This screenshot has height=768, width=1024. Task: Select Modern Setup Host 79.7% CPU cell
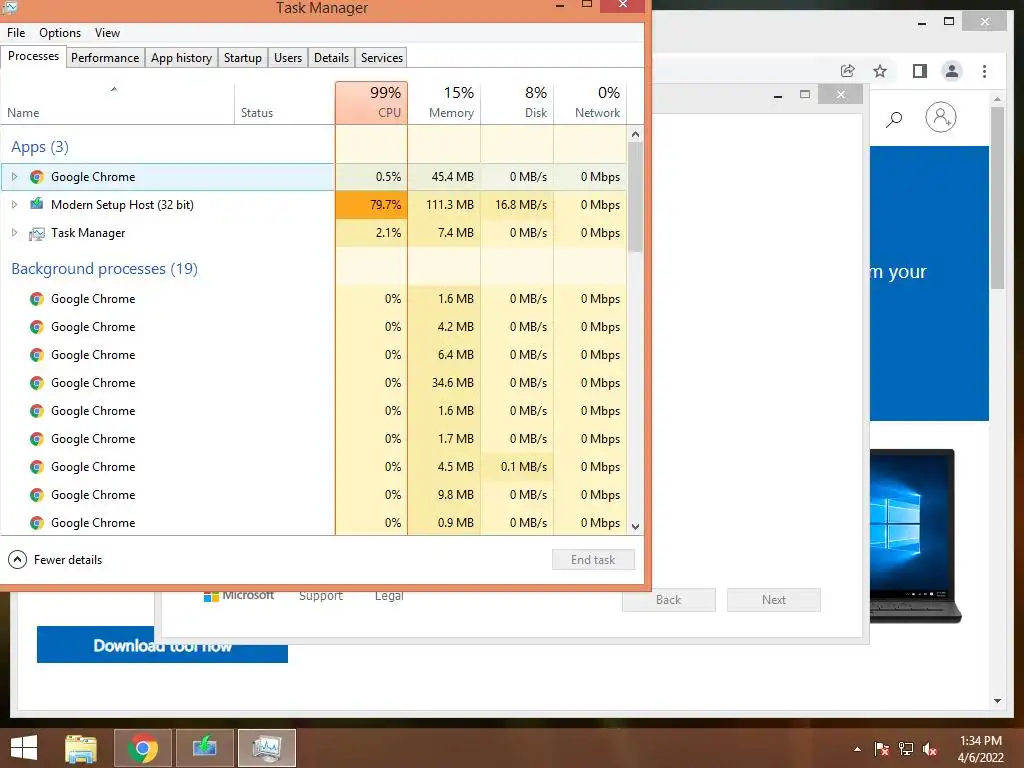tap(372, 205)
